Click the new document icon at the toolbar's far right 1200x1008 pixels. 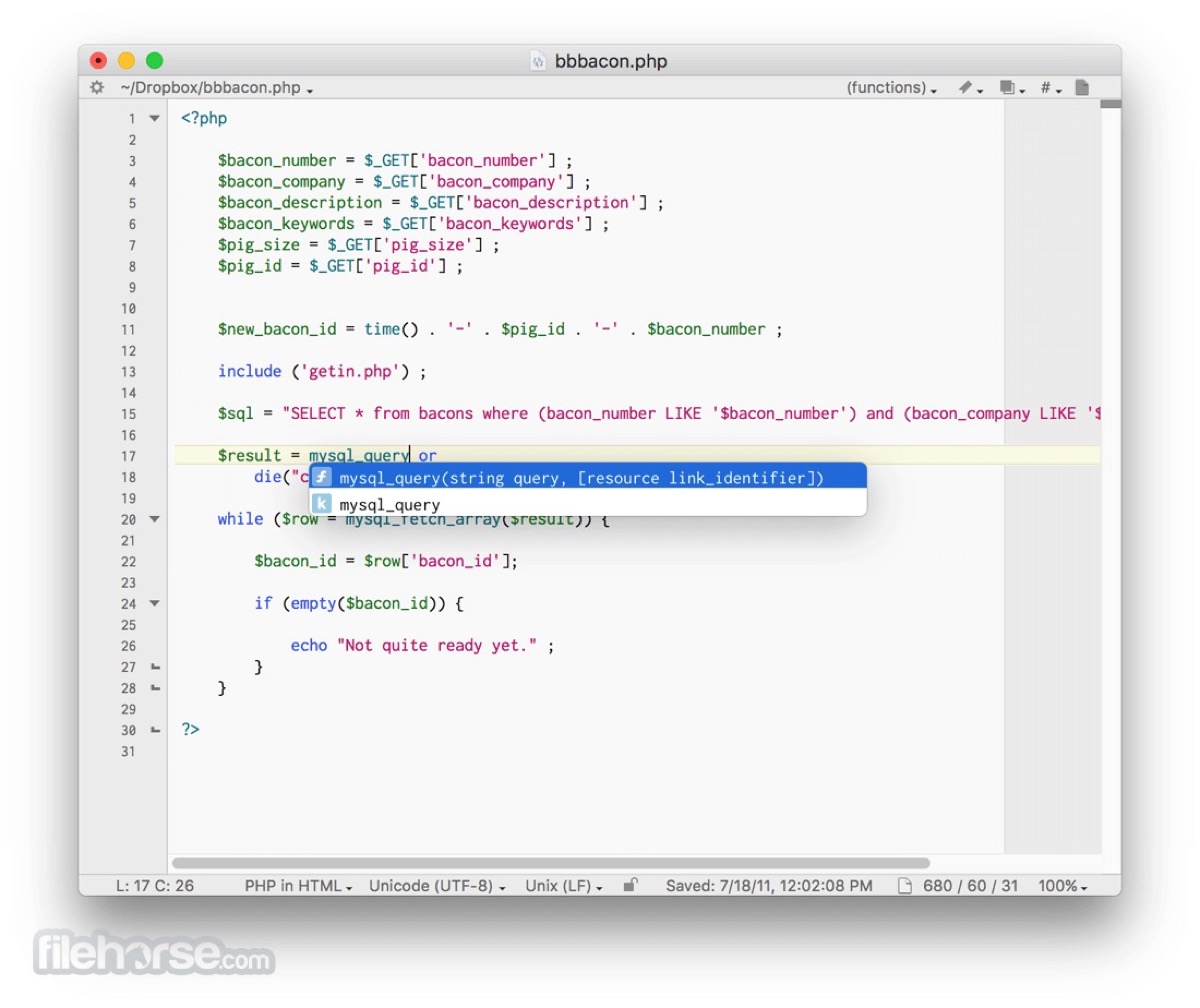[1081, 87]
